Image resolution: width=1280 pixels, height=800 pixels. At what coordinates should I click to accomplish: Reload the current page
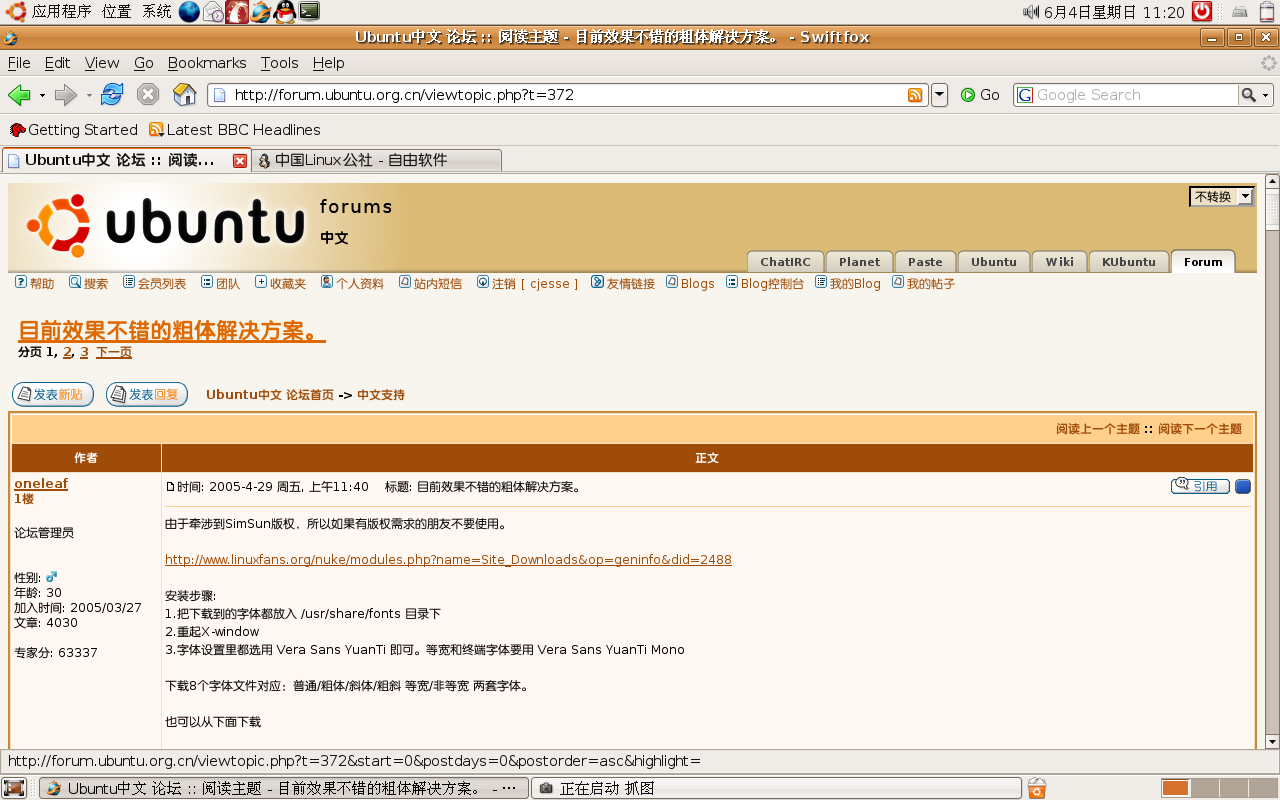click(x=112, y=95)
